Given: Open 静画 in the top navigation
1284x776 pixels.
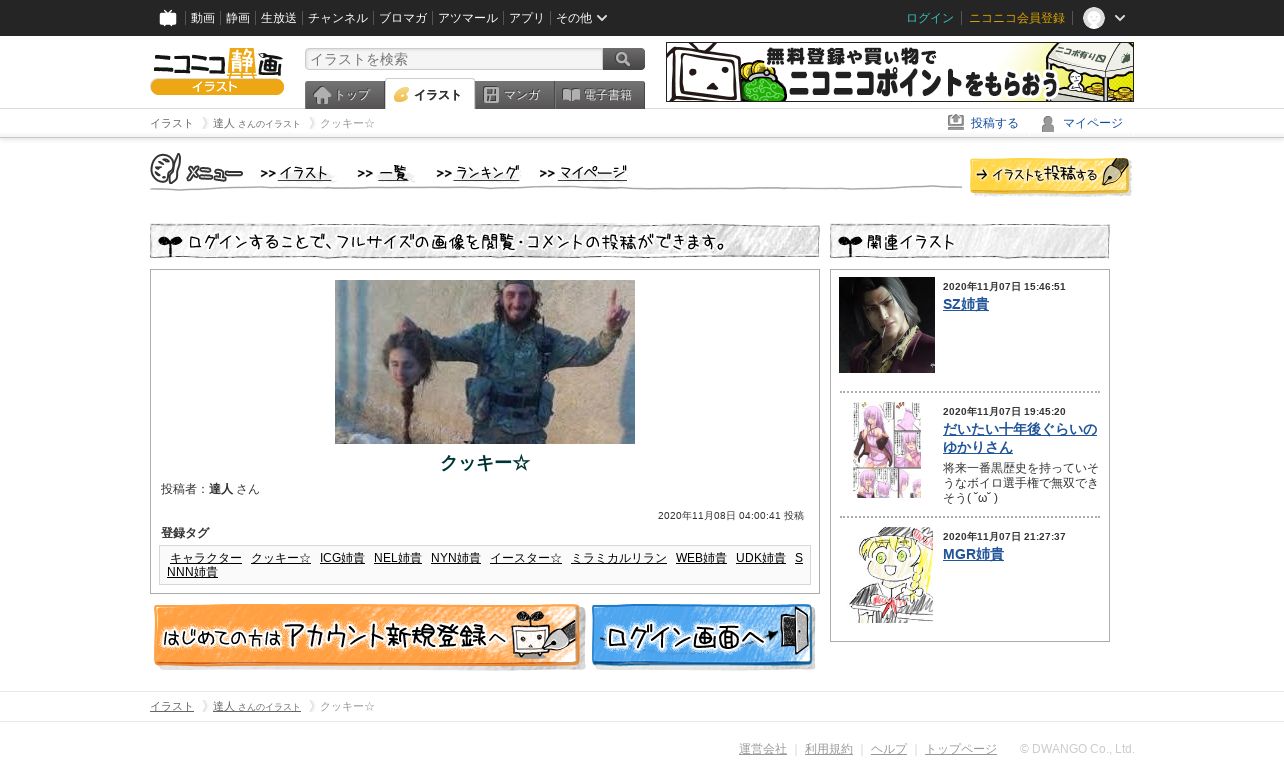Looking at the screenshot, I should click(238, 18).
